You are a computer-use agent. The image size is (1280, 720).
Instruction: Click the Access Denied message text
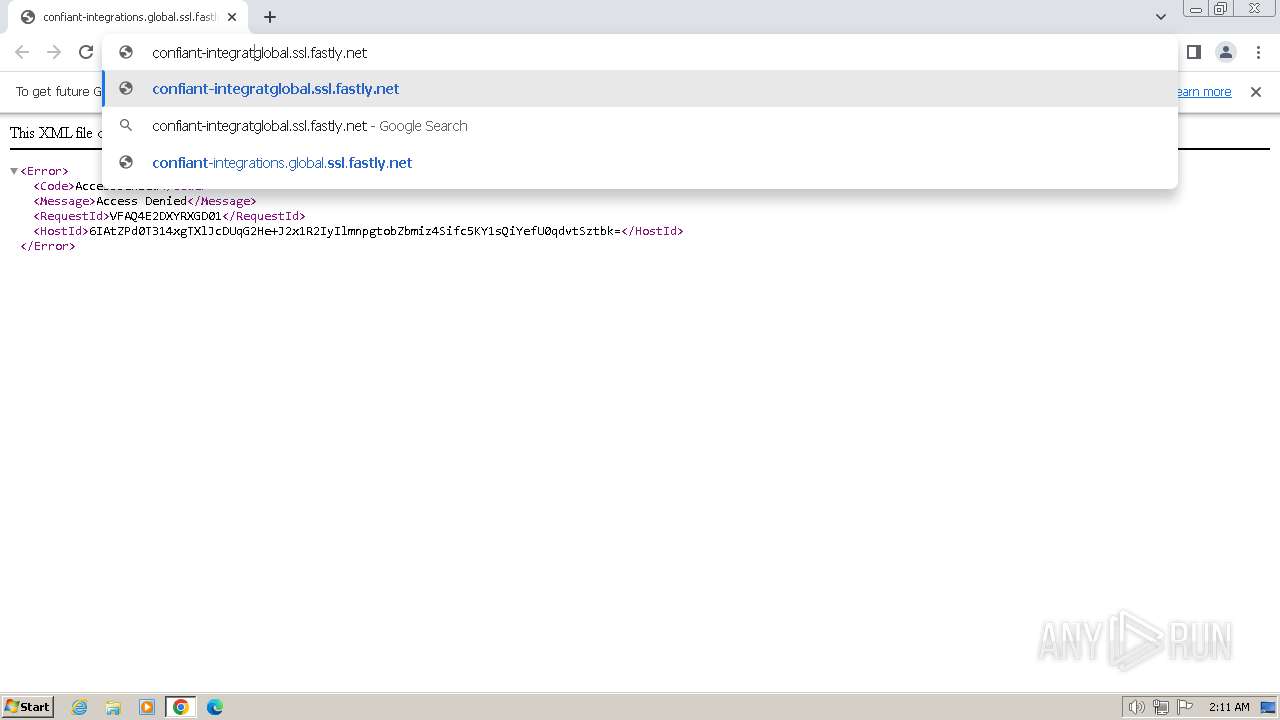coord(141,201)
